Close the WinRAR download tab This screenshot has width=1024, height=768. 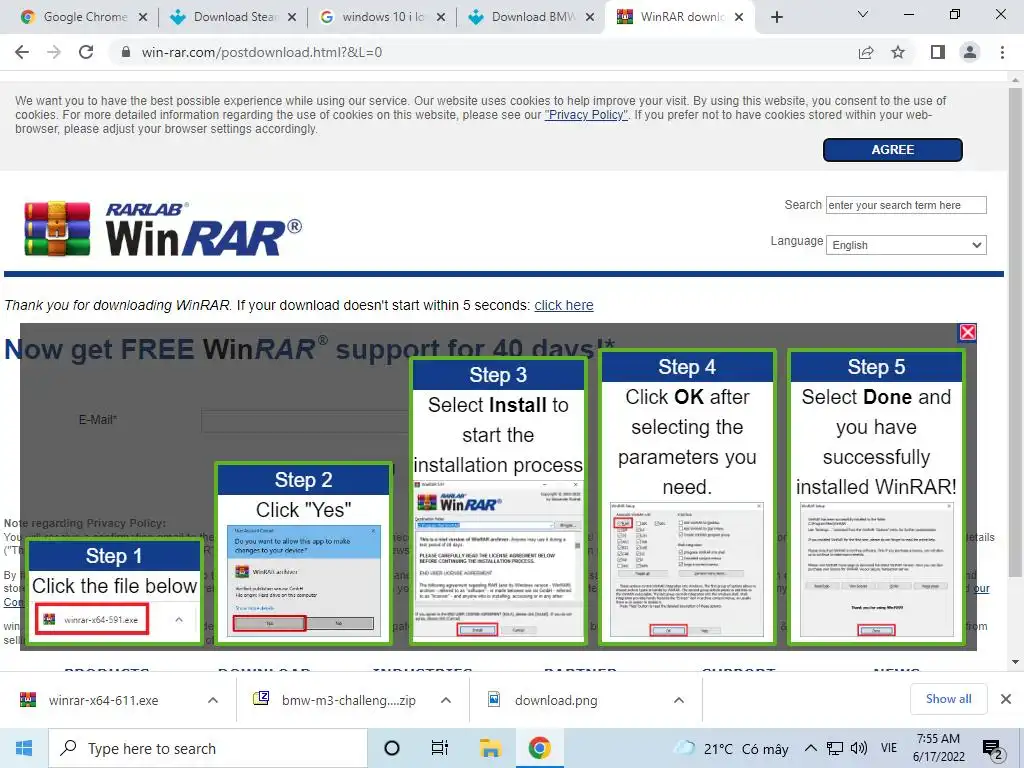tap(739, 17)
